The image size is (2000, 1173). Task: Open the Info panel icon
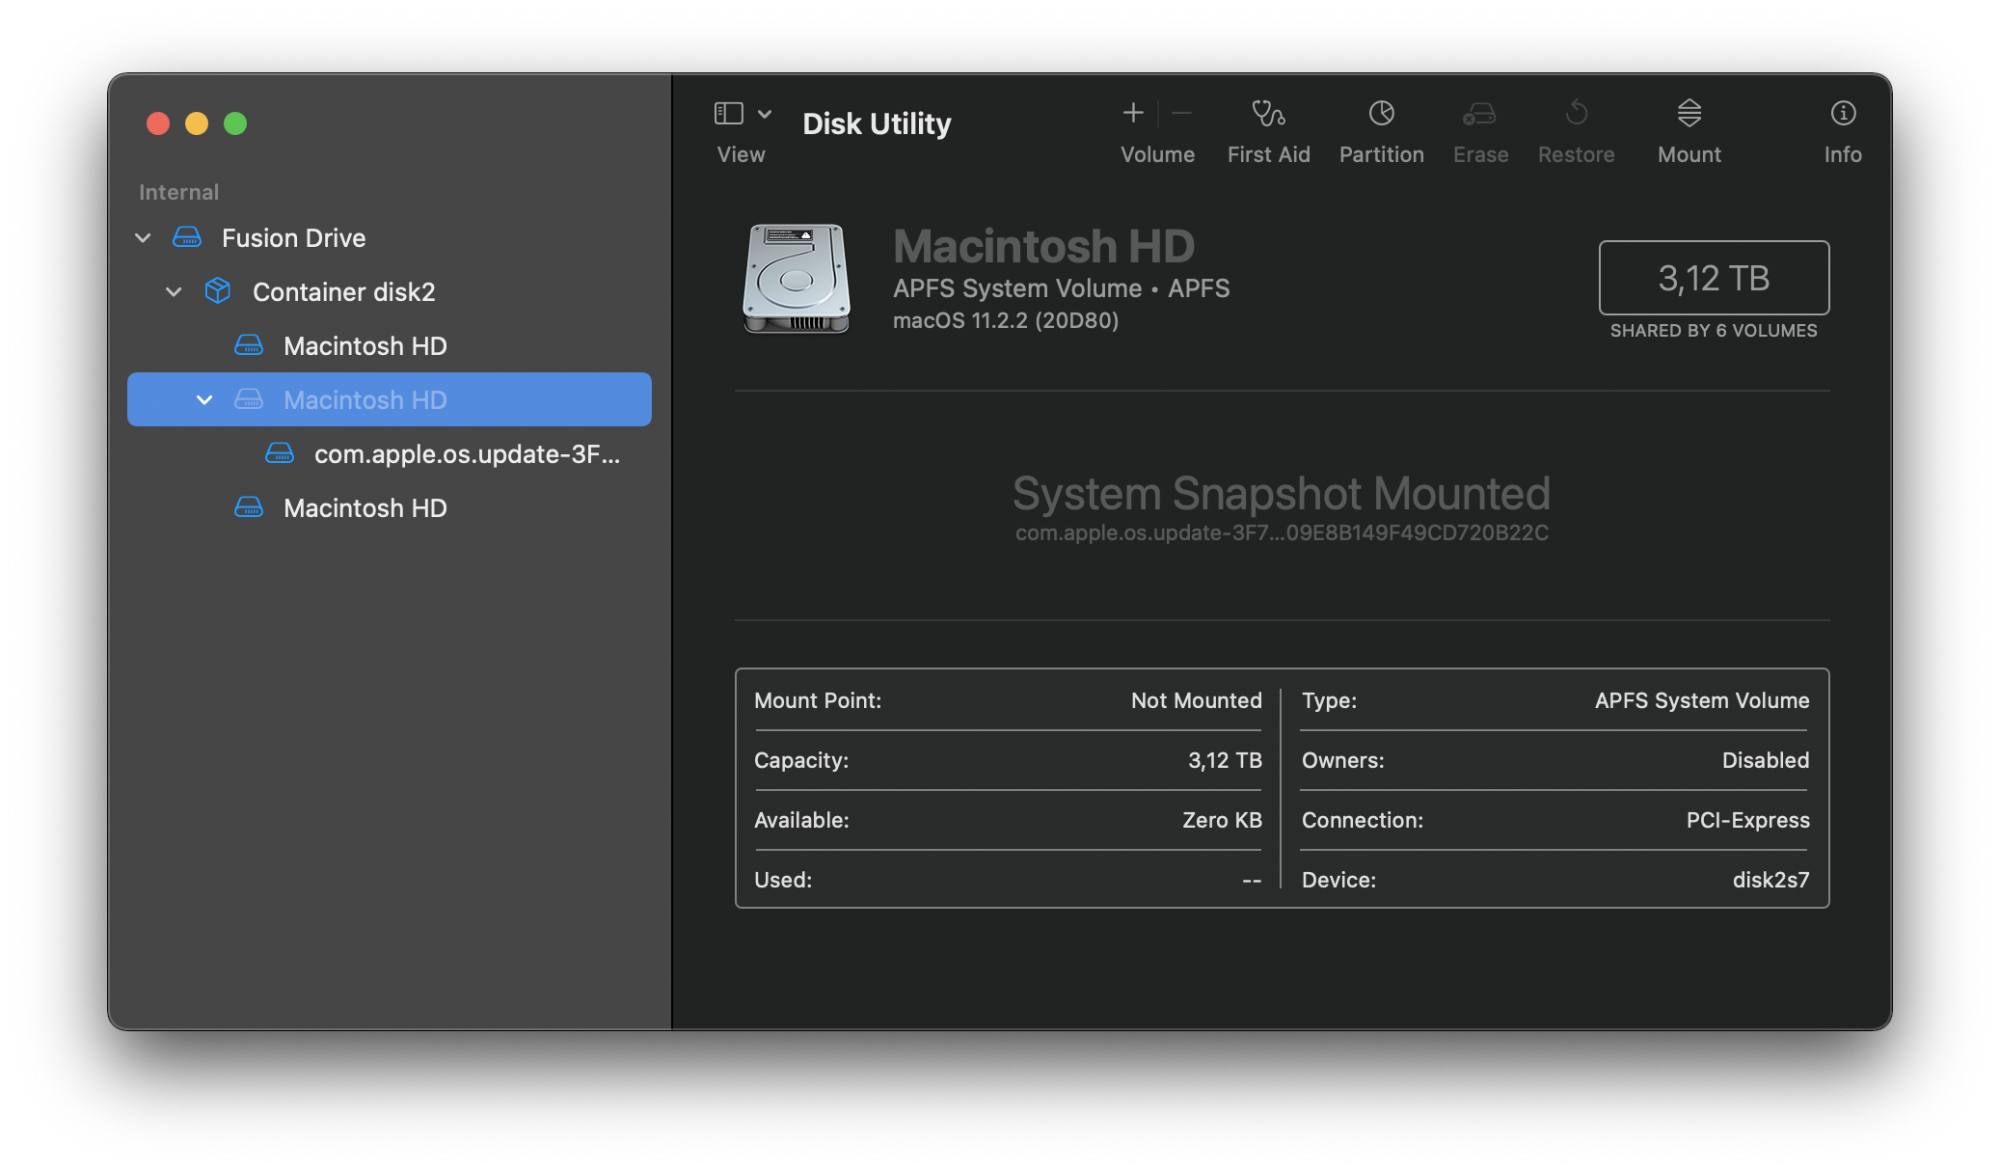1843,113
